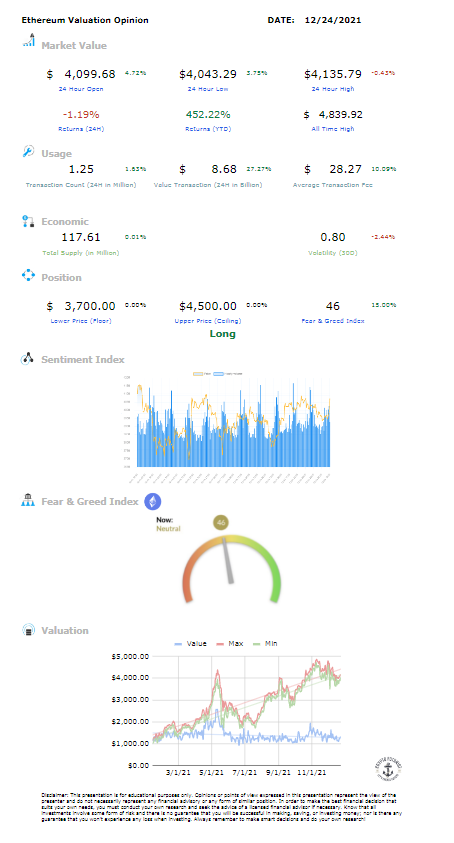The image size is (454, 843).
Task: Click the date value 12/24/2021
Action: tap(332, 20)
